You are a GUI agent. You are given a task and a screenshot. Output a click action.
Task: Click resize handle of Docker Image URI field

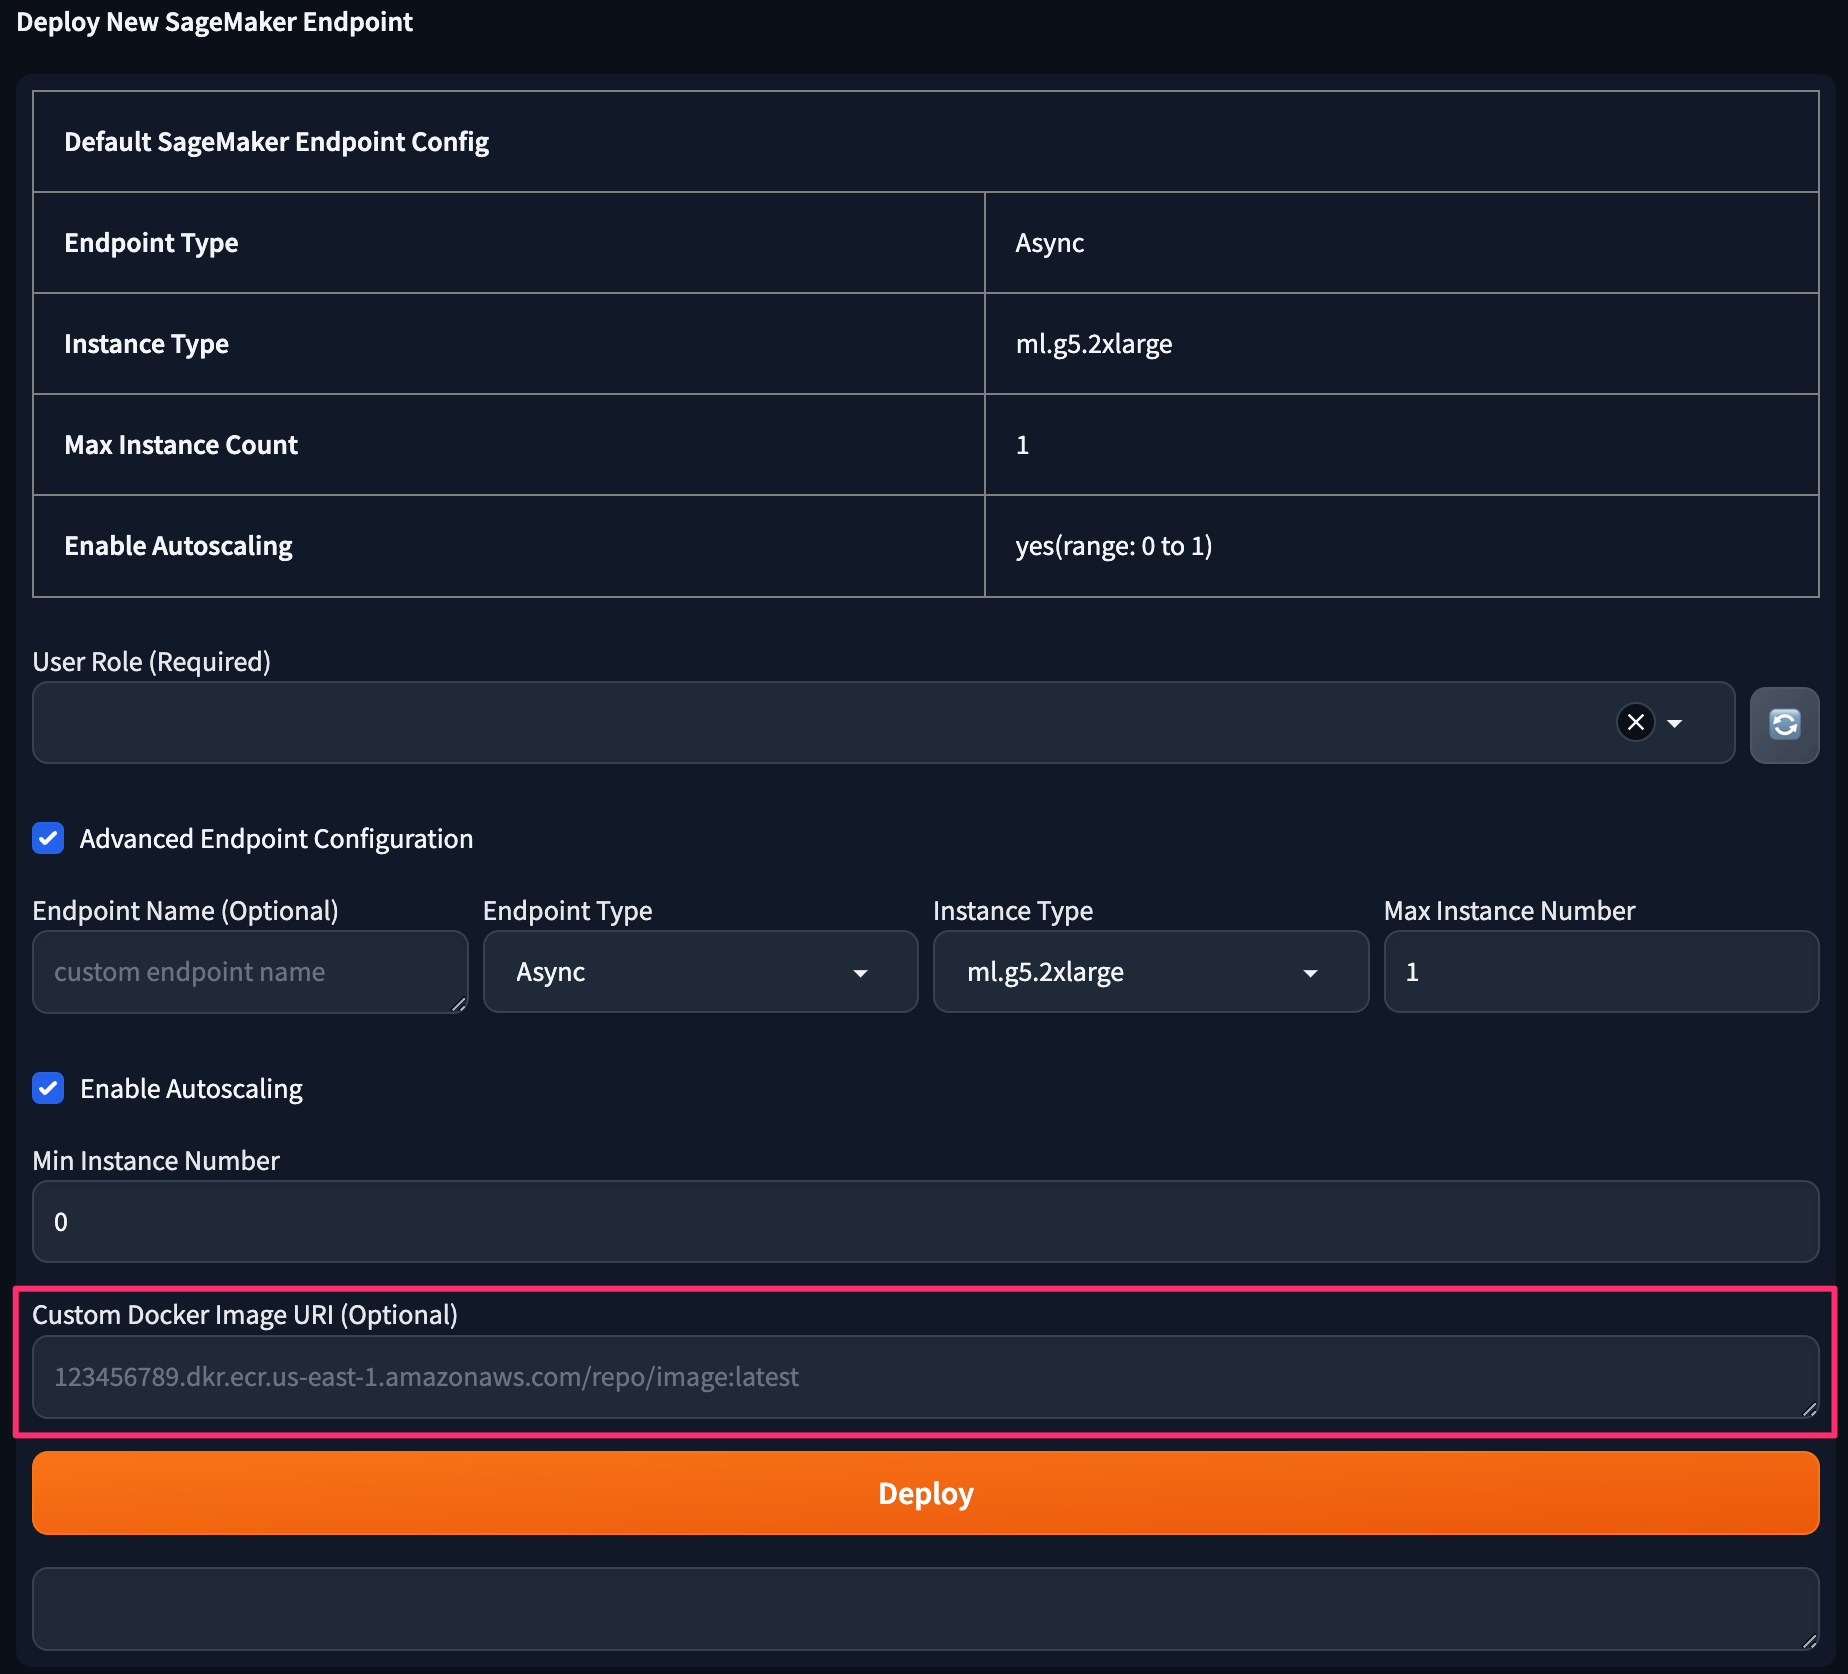pyautogui.click(x=1809, y=1409)
